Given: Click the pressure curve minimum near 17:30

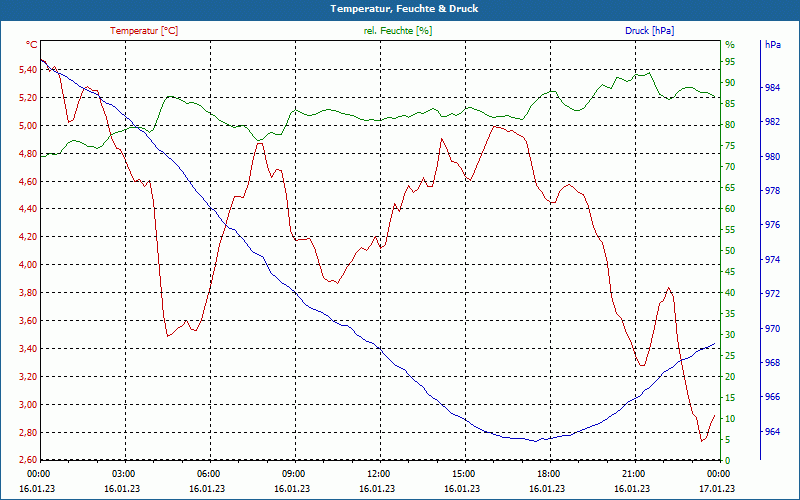Looking at the screenshot, I should (x=535, y=441).
